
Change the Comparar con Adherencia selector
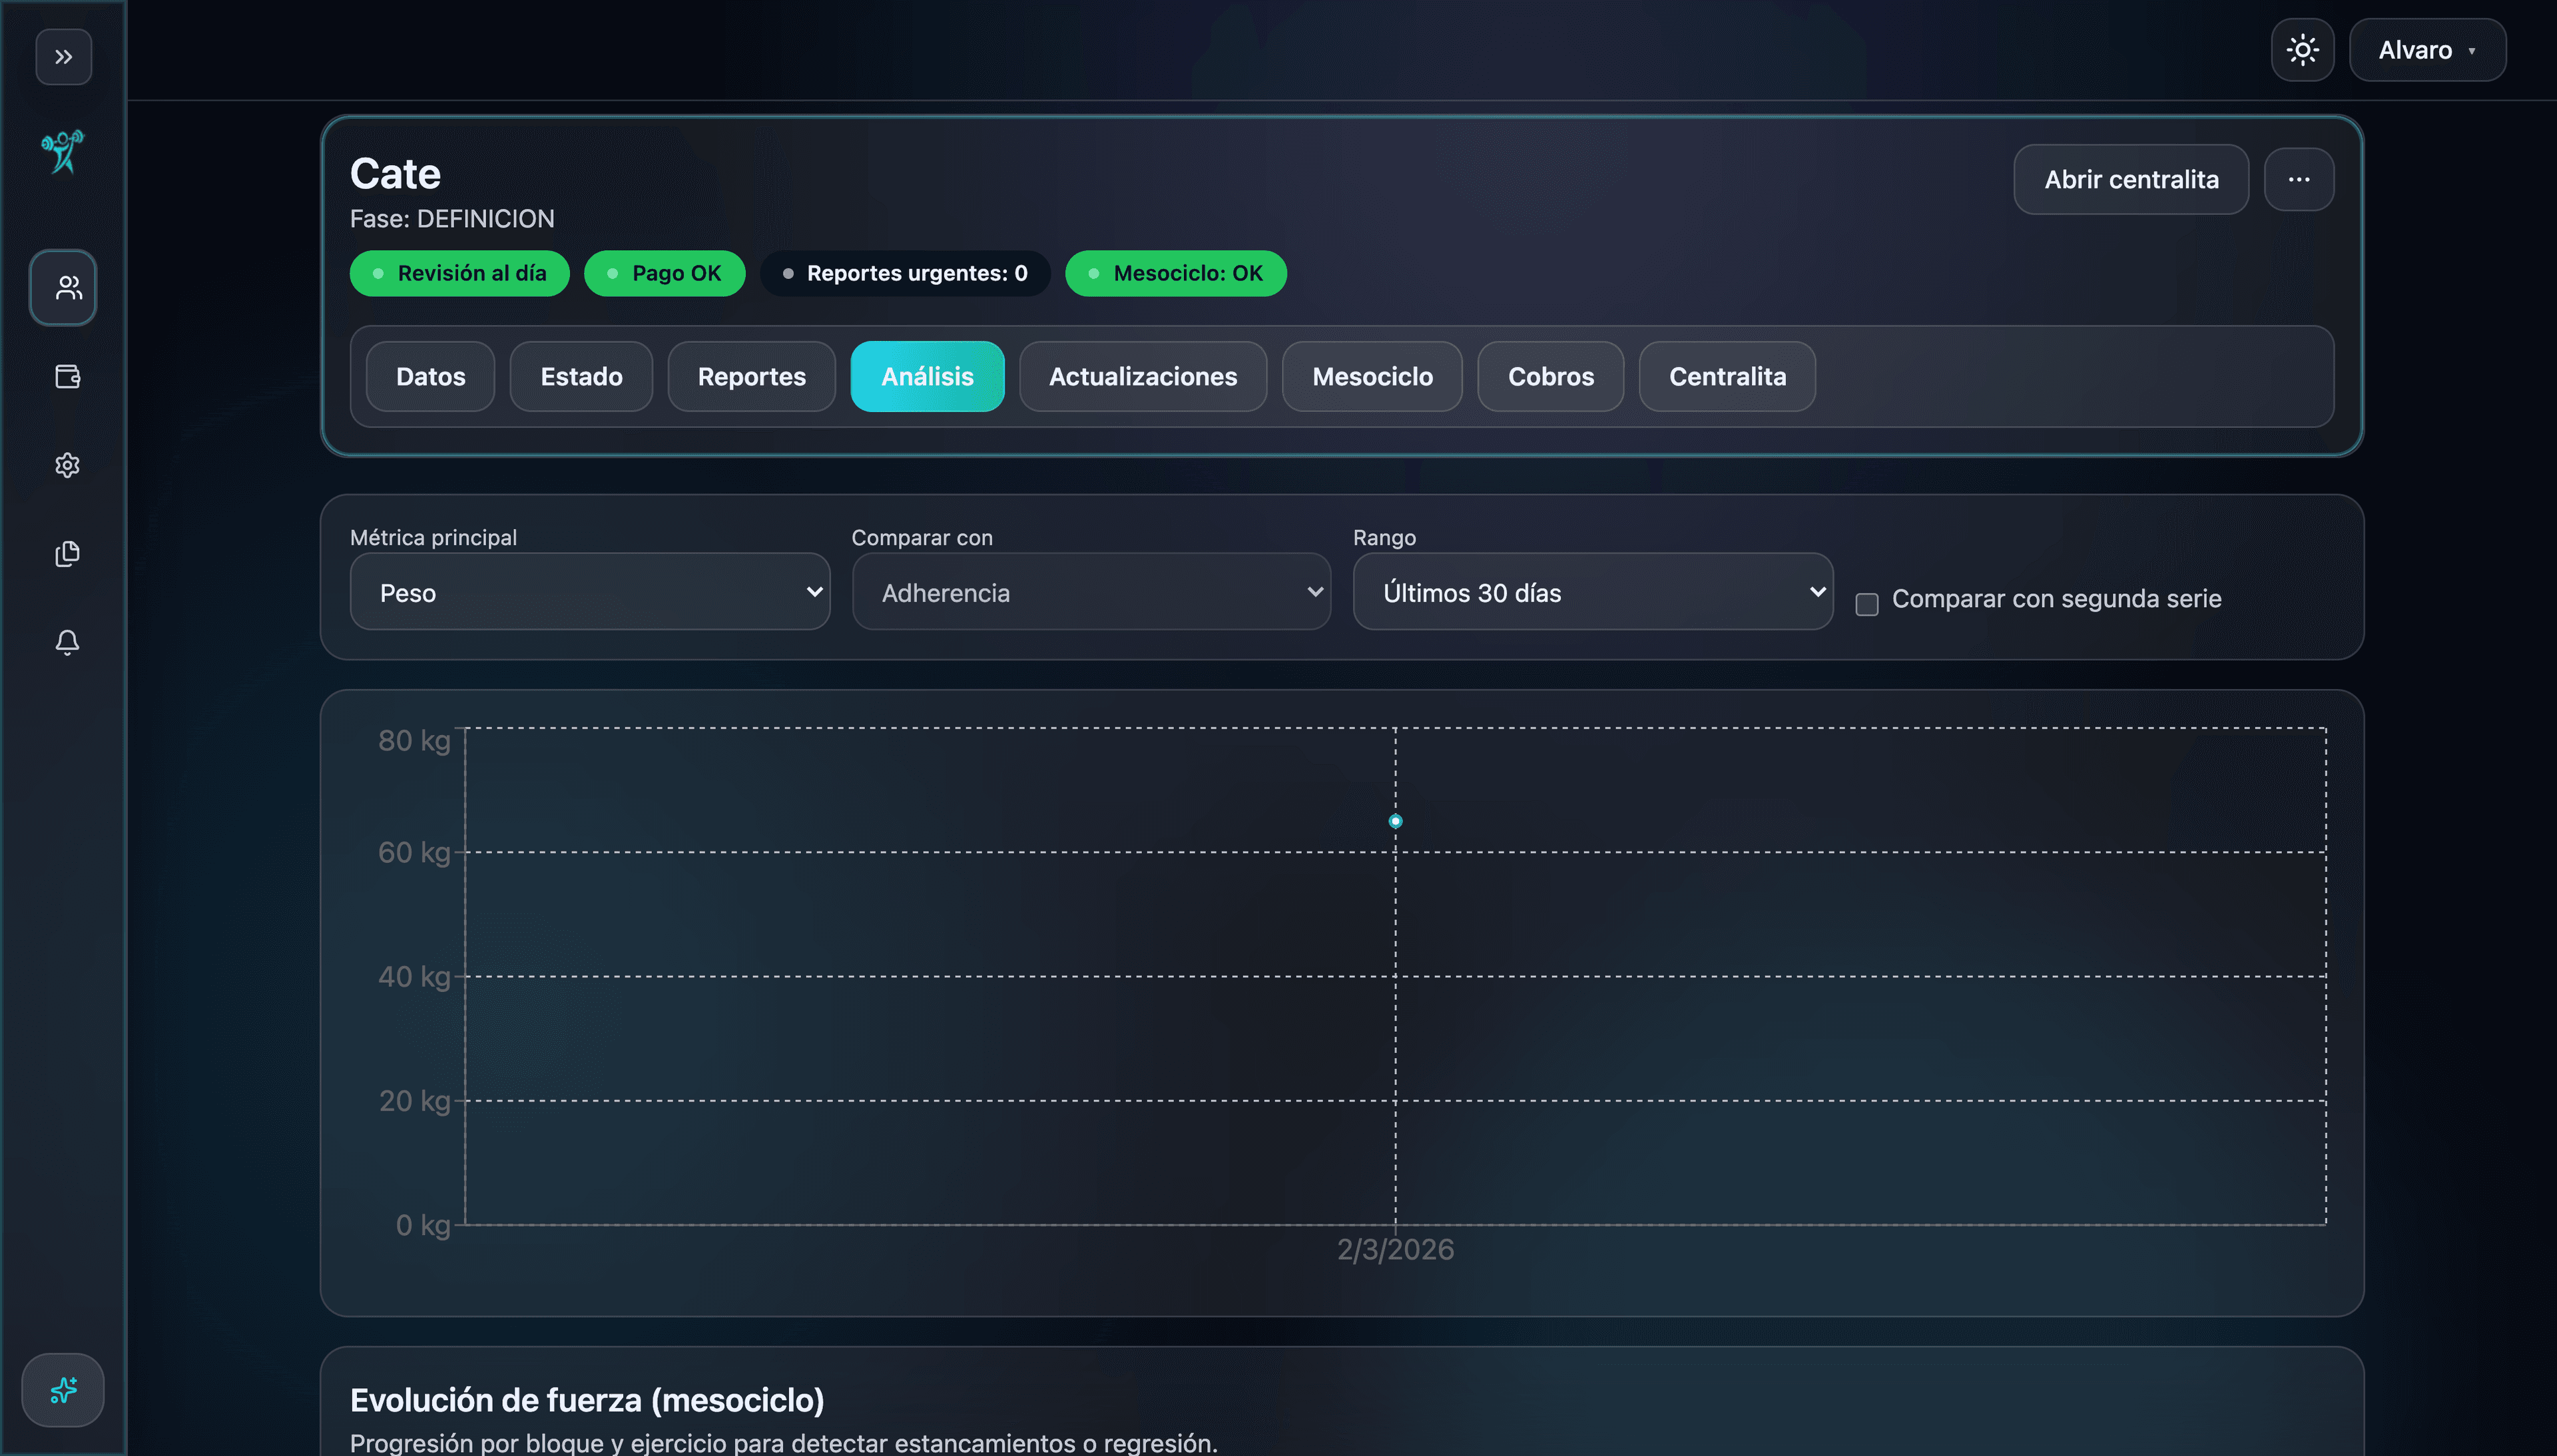(1090, 592)
